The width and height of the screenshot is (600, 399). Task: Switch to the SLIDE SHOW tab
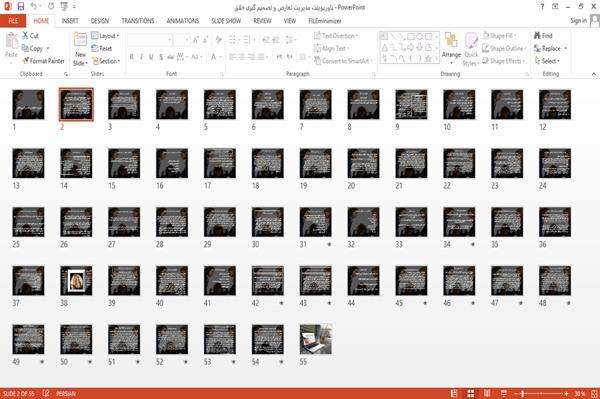pos(226,21)
